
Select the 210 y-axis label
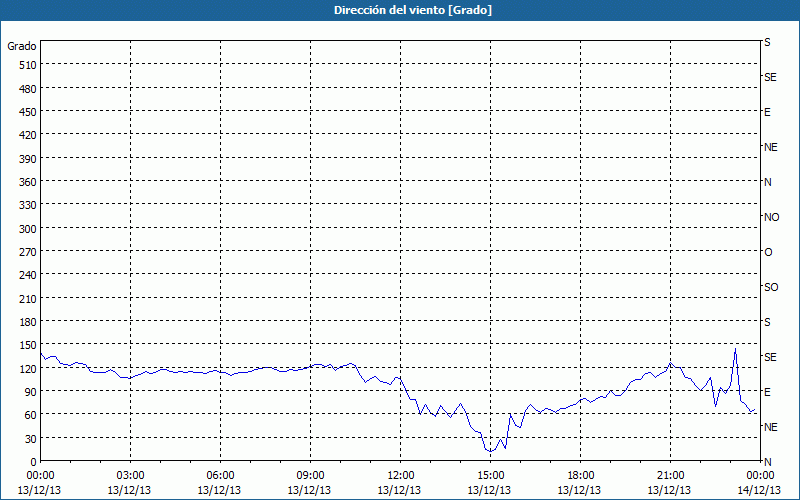click(x=28, y=298)
